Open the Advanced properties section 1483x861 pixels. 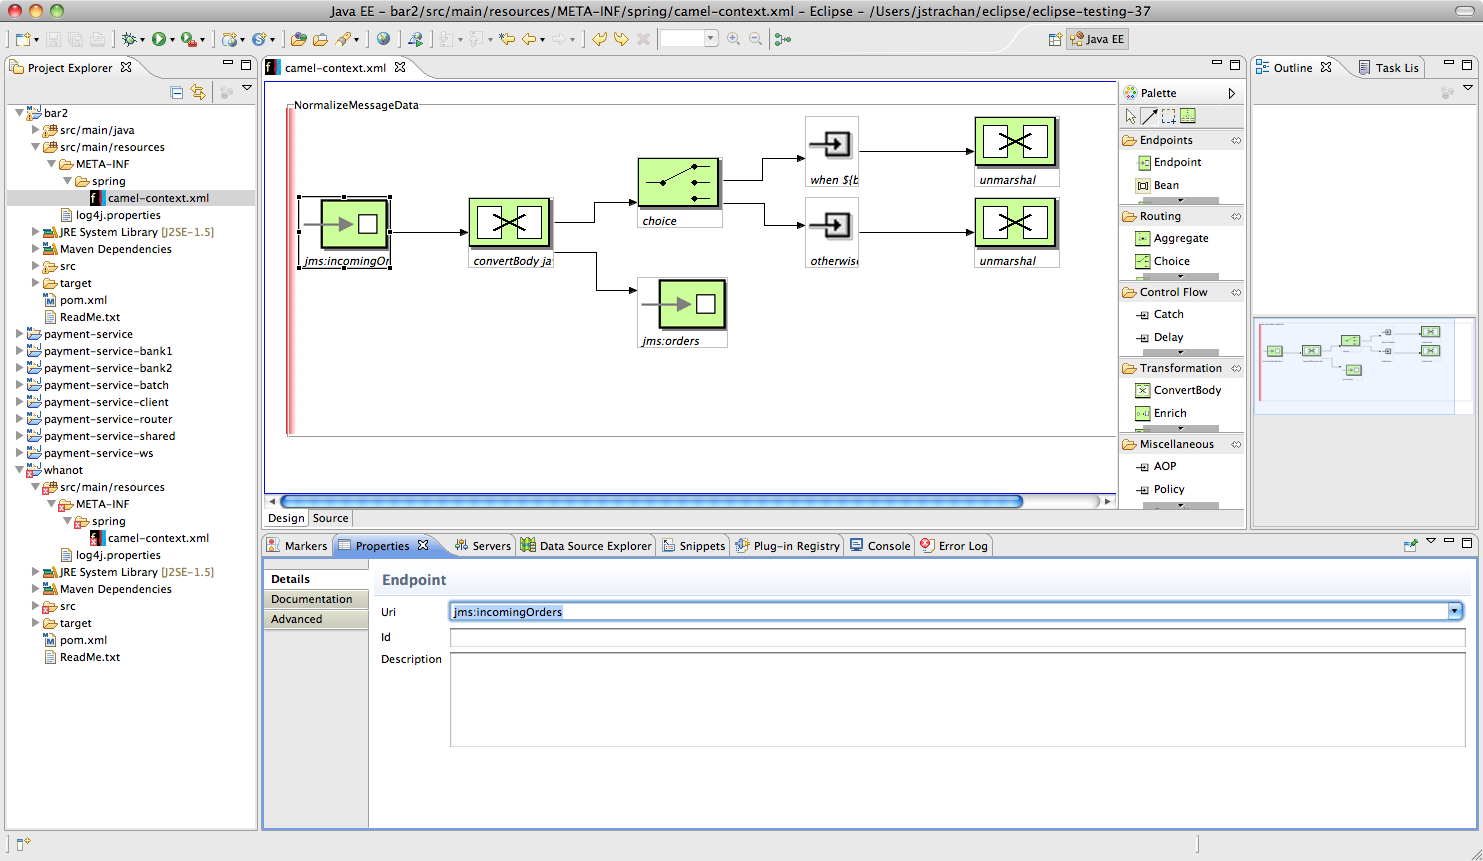(x=297, y=619)
